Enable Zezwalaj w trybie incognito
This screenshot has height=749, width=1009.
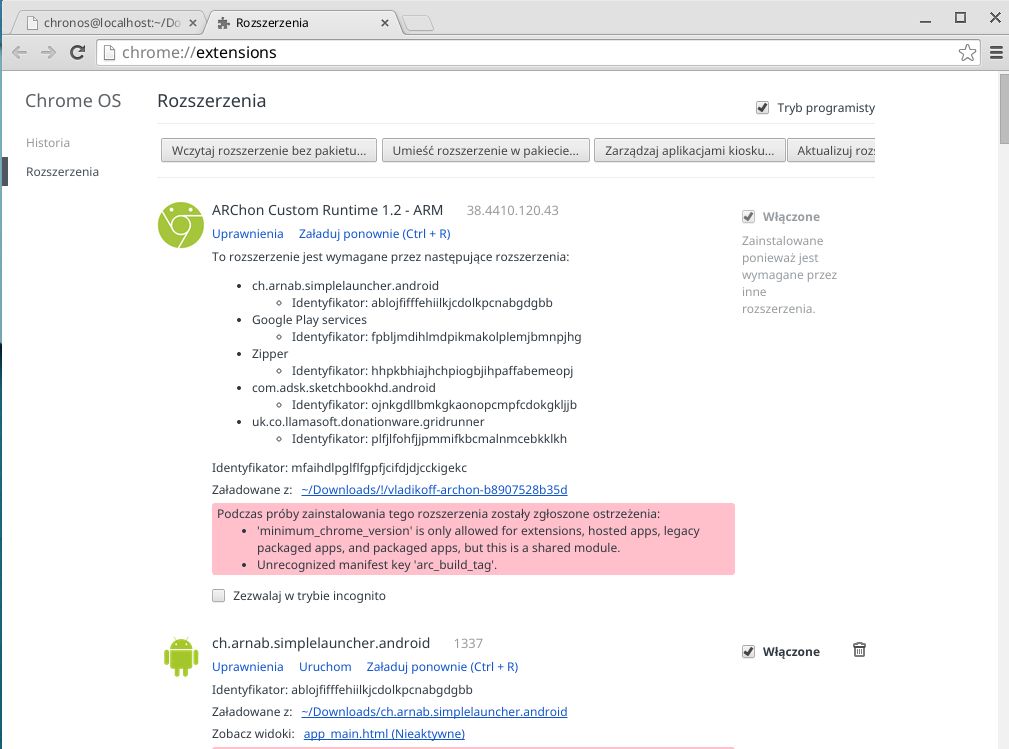[218, 595]
